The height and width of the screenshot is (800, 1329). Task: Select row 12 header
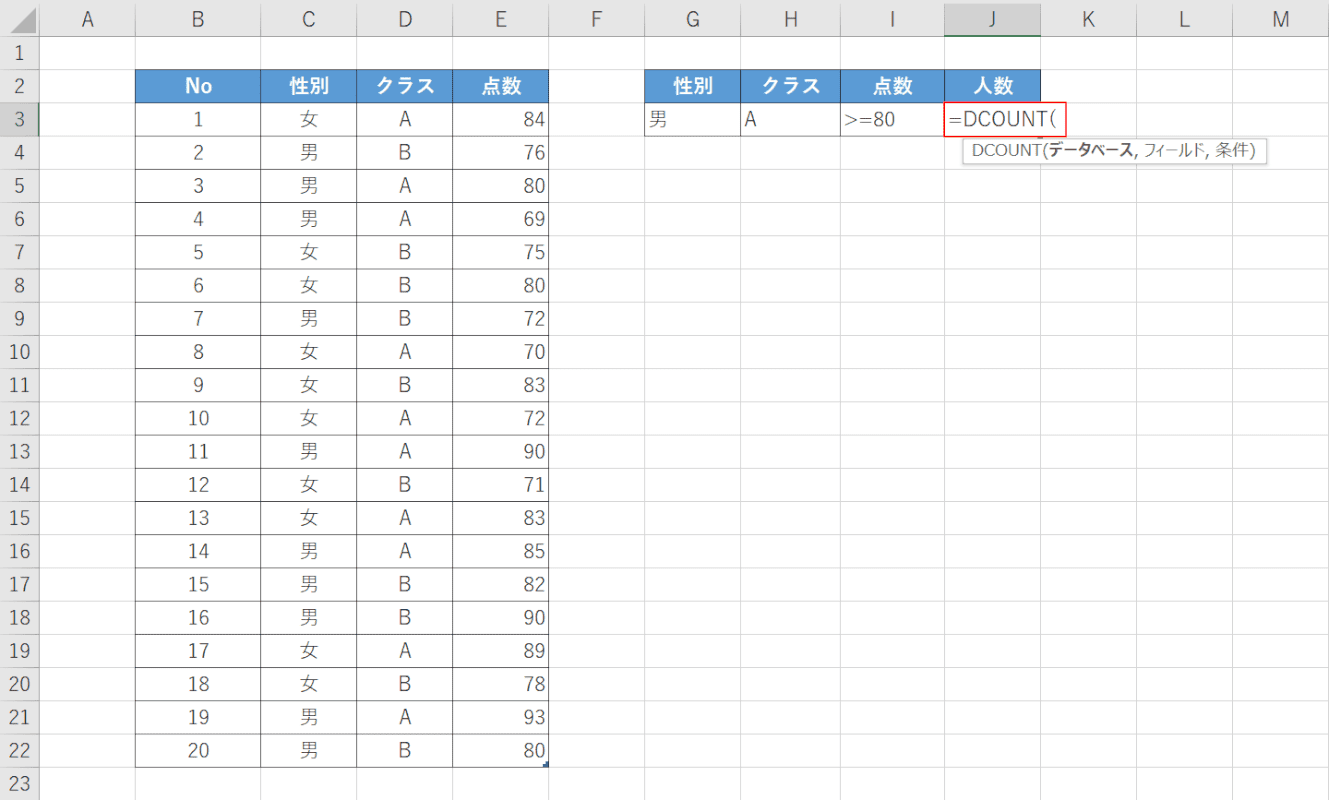[19, 418]
